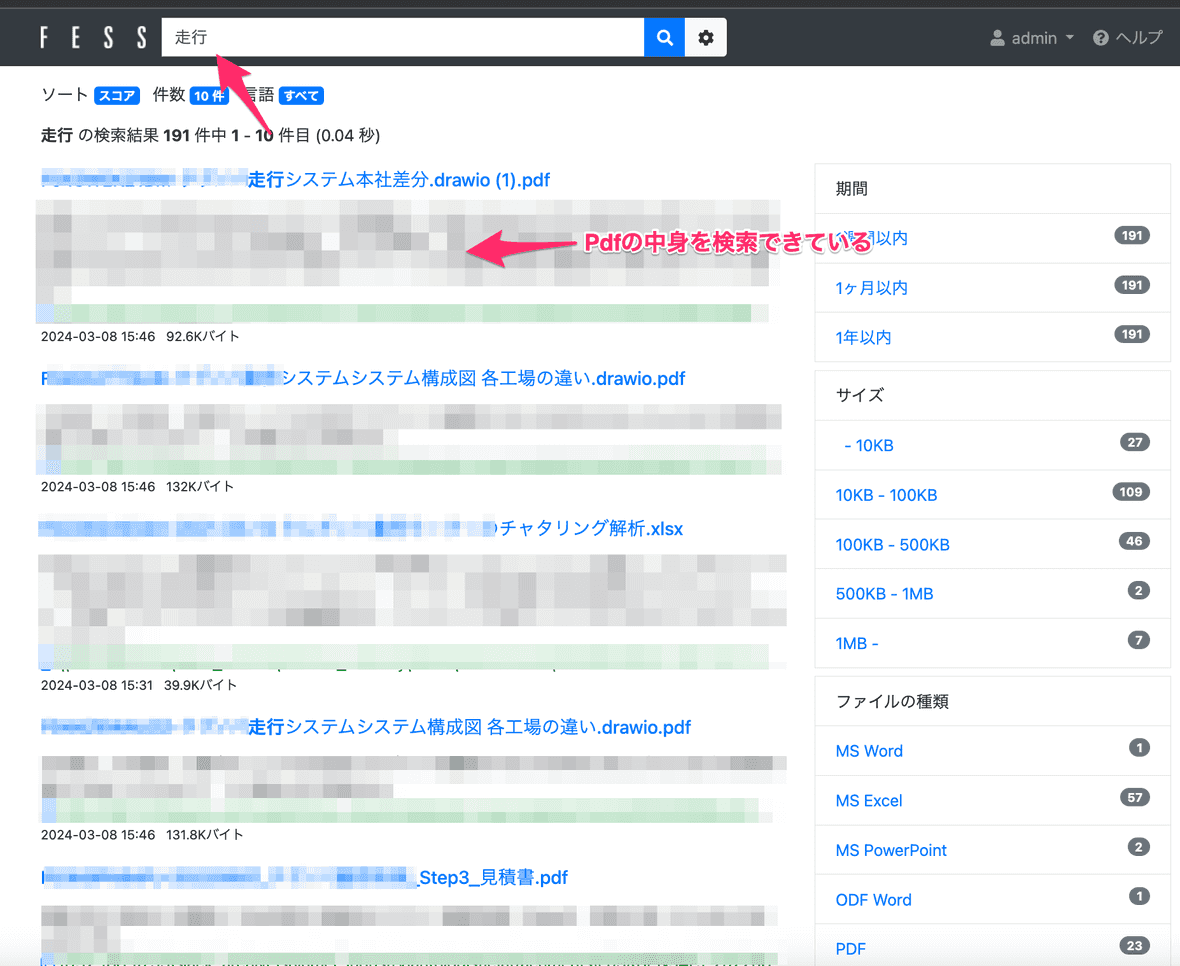Image resolution: width=1180 pixels, height=966 pixels.
Task: Click the magnifier search button
Action: coord(664,38)
